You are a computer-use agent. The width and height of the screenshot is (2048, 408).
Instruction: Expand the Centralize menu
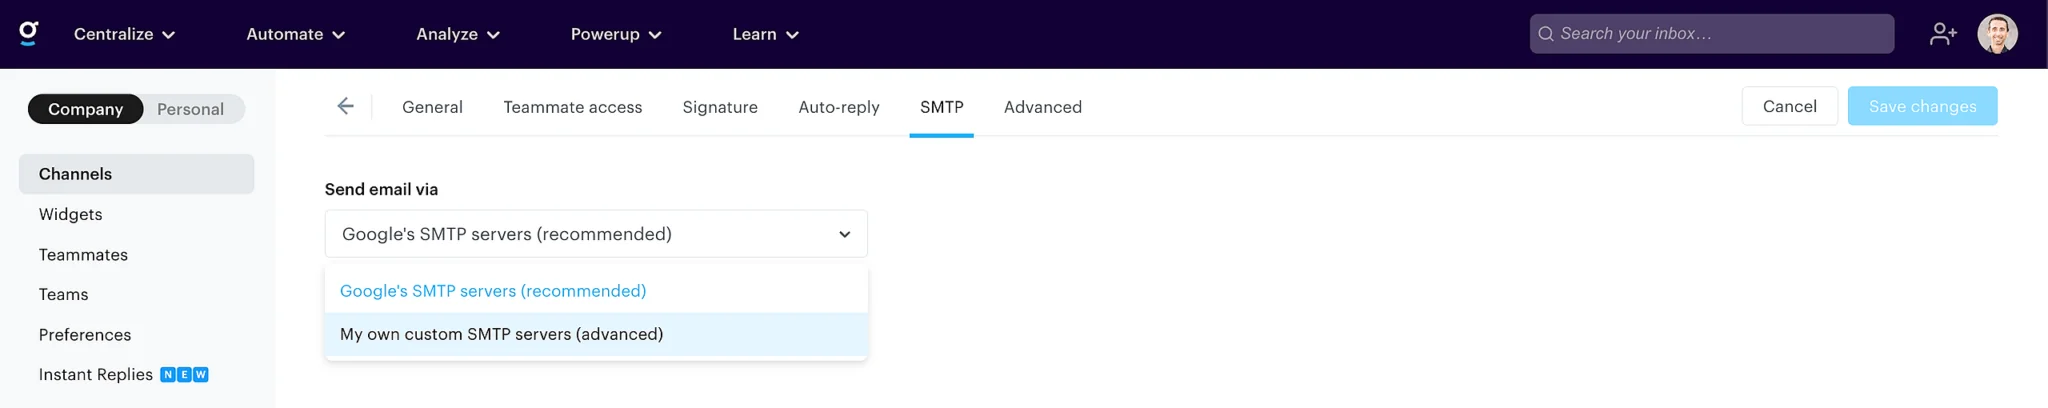coord(124,34)
